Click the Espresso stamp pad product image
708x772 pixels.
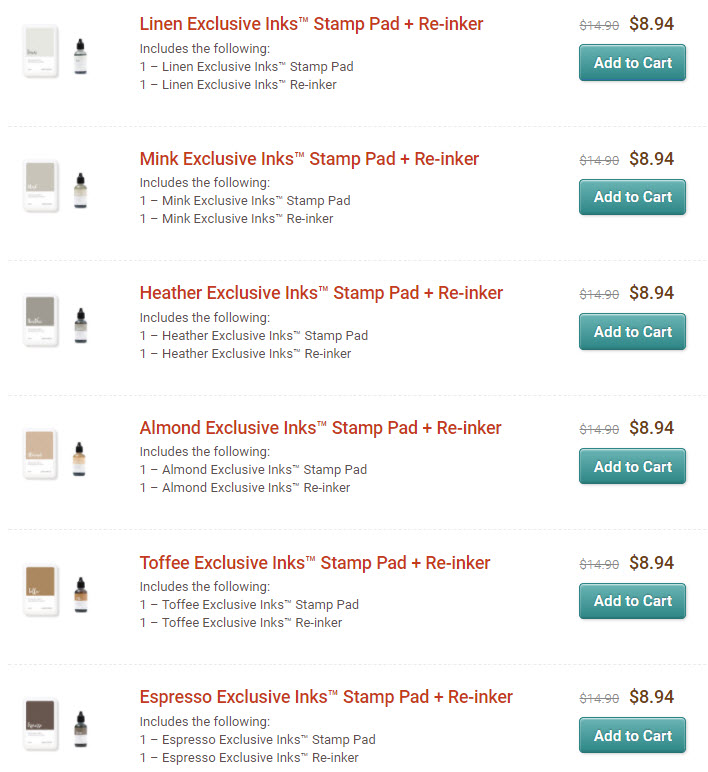coord(41,724)
